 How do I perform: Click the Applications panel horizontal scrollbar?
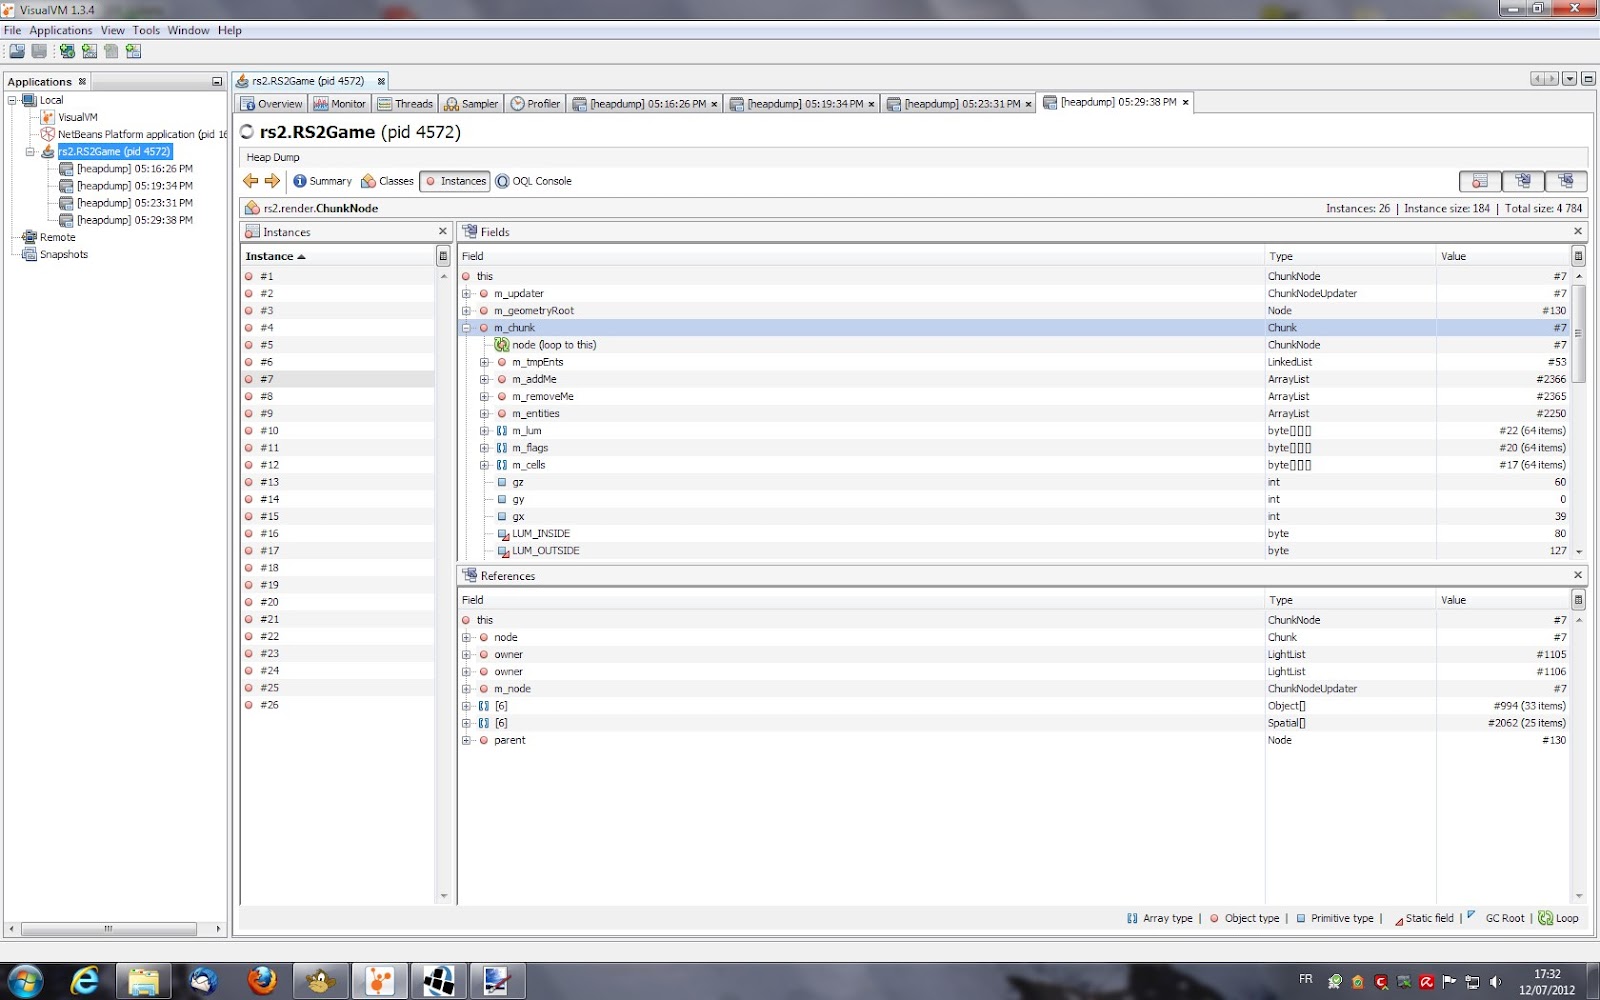click(x=108, y=929)
